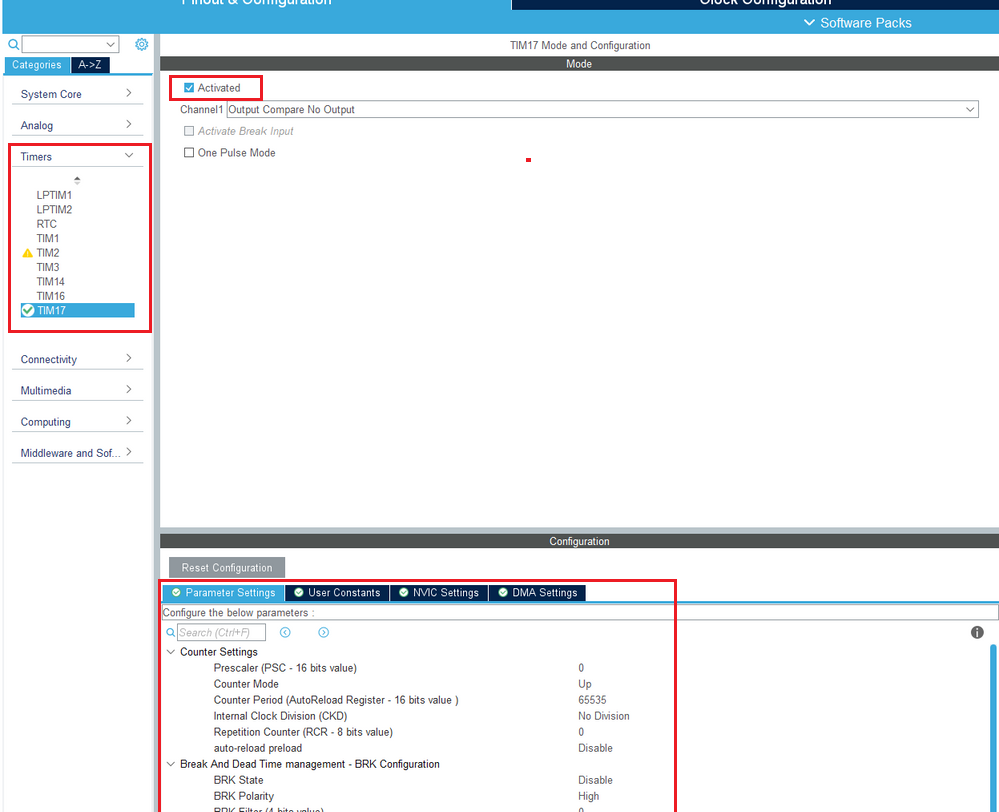
Task: Click the Counter Period (AutoReload Register) label
Action: pos(336,700)
